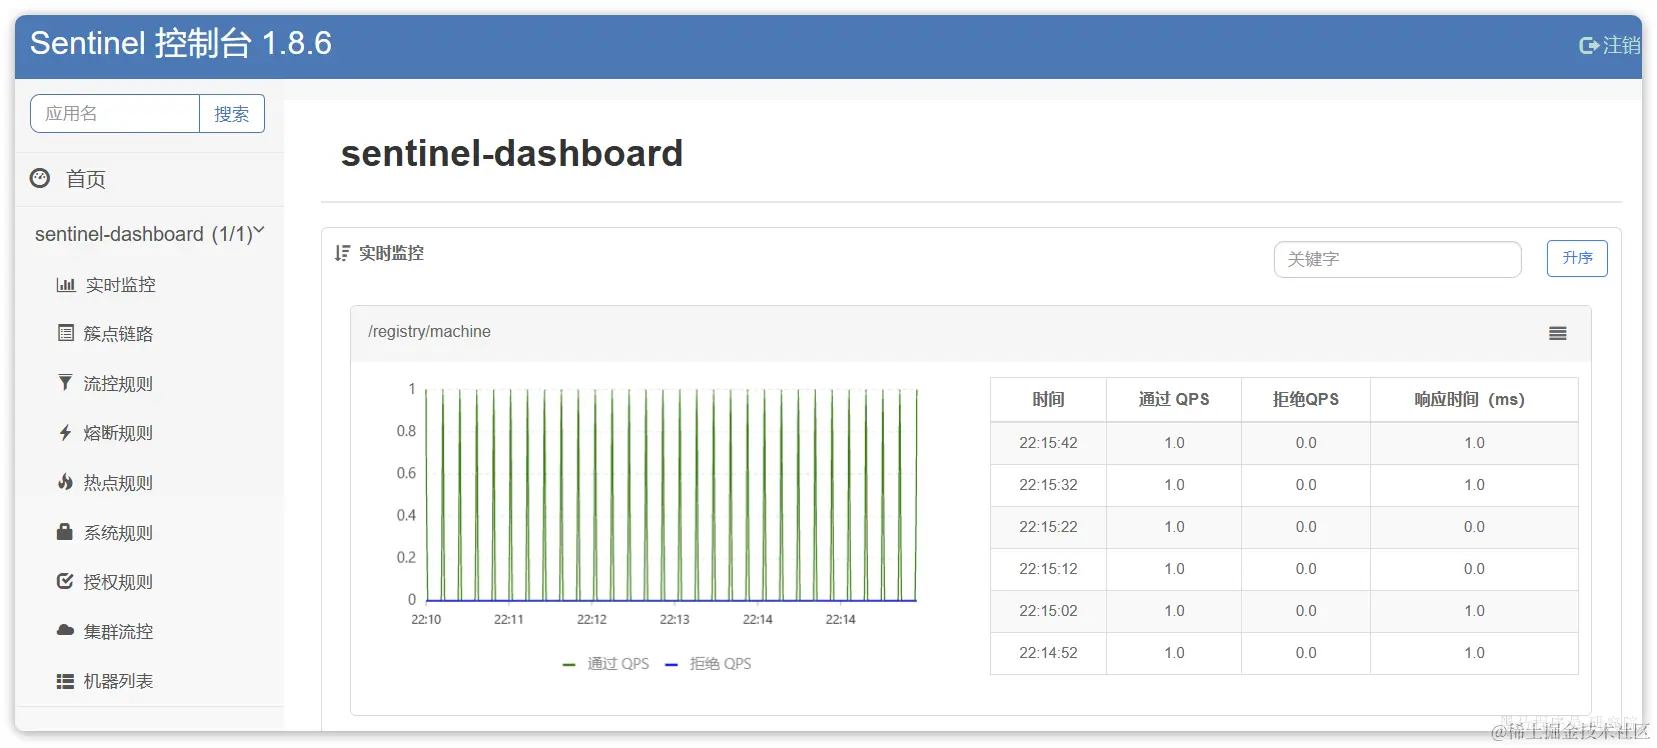Toggle 拒绝 QPS legend entry in chart
Screen dimensions: 1657x748
click(x=708, y=663)
